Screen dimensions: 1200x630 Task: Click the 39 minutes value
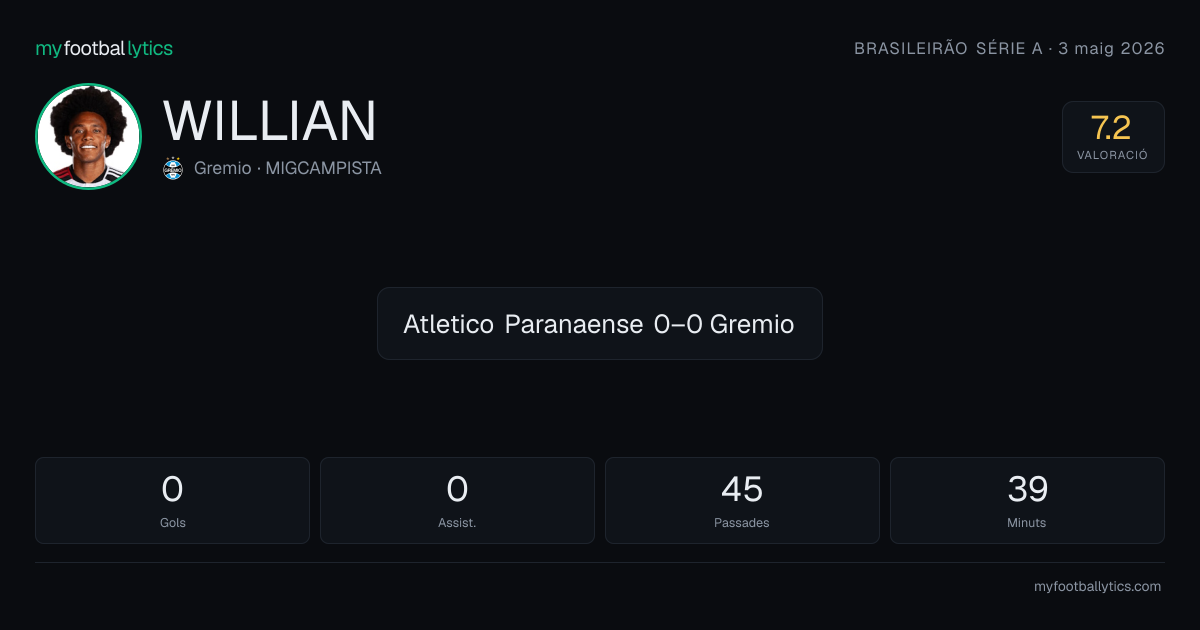click(1027, 489)
